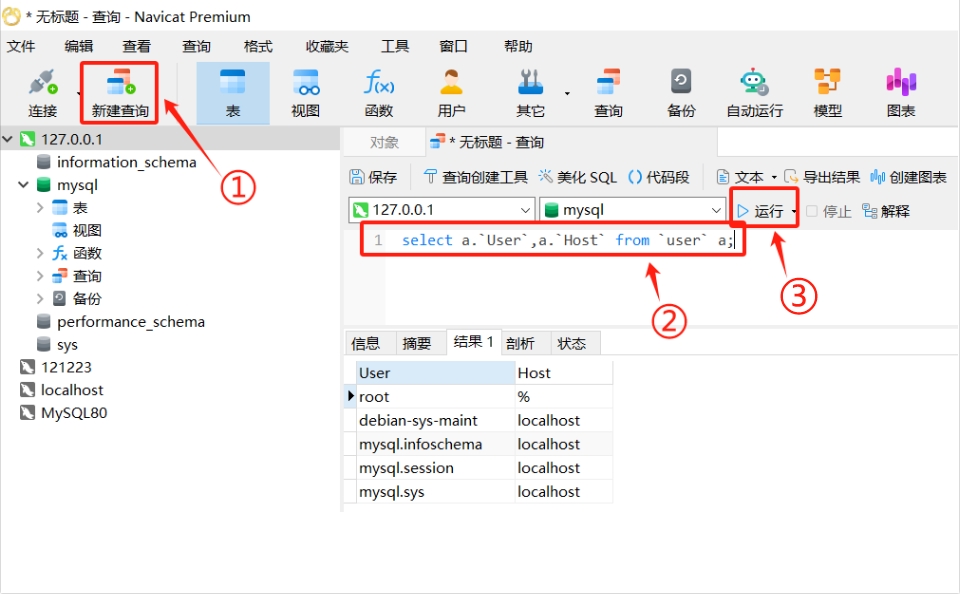
Task: Open the 视图 view toolbar icon
Action: (306, 93)
